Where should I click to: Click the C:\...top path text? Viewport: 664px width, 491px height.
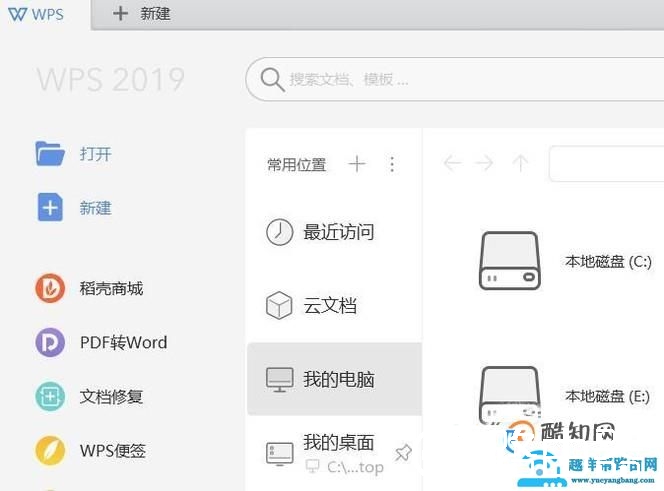(355, 467)
